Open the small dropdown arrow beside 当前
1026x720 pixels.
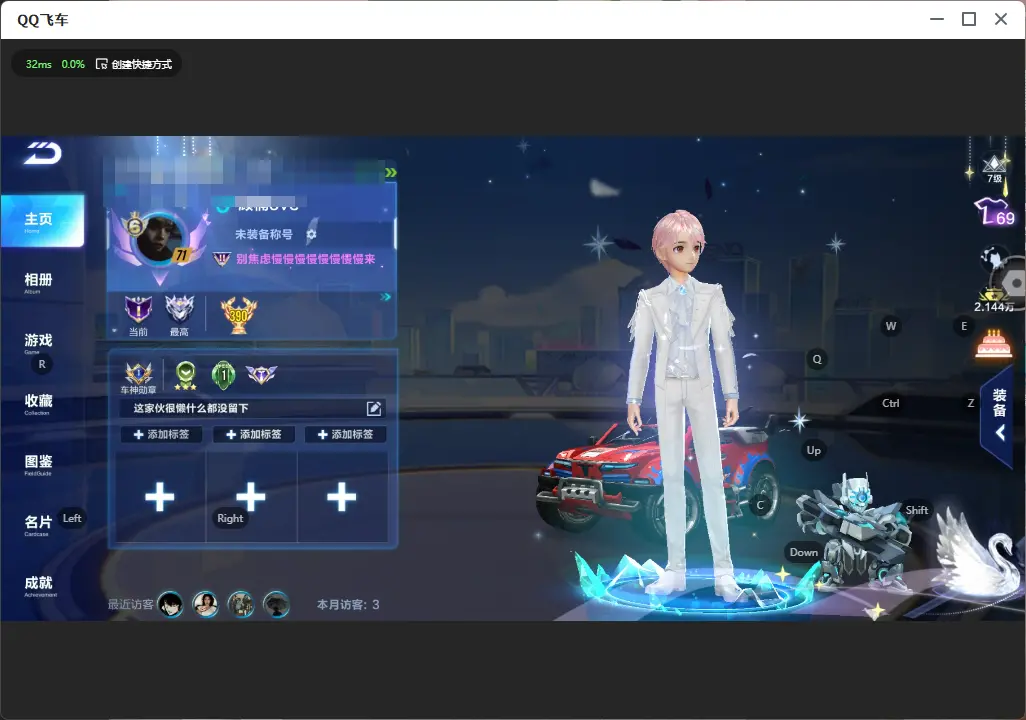115,331
